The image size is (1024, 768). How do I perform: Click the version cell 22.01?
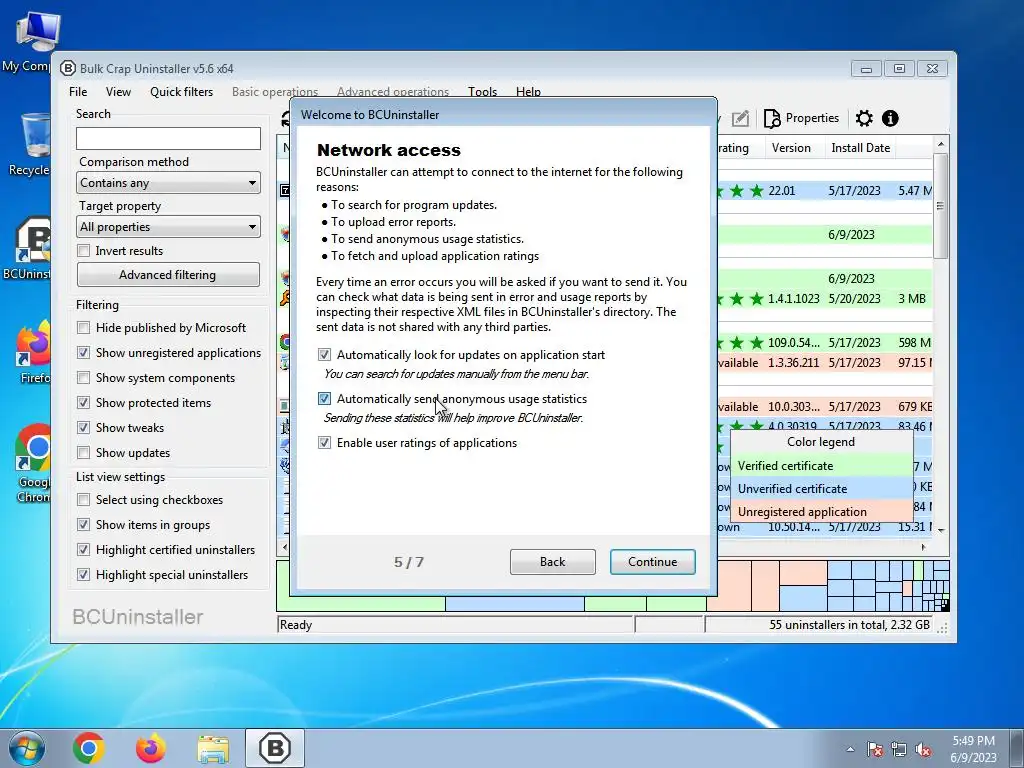[782, 191]
